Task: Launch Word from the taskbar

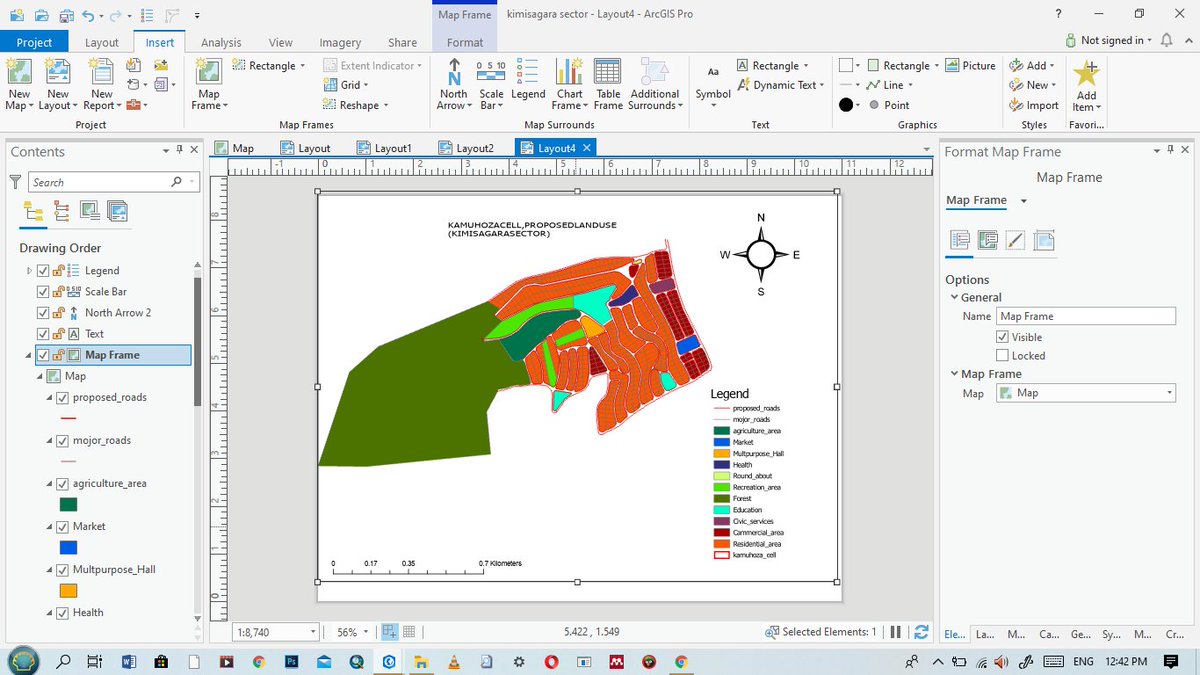Action: (x=128, y=661)
